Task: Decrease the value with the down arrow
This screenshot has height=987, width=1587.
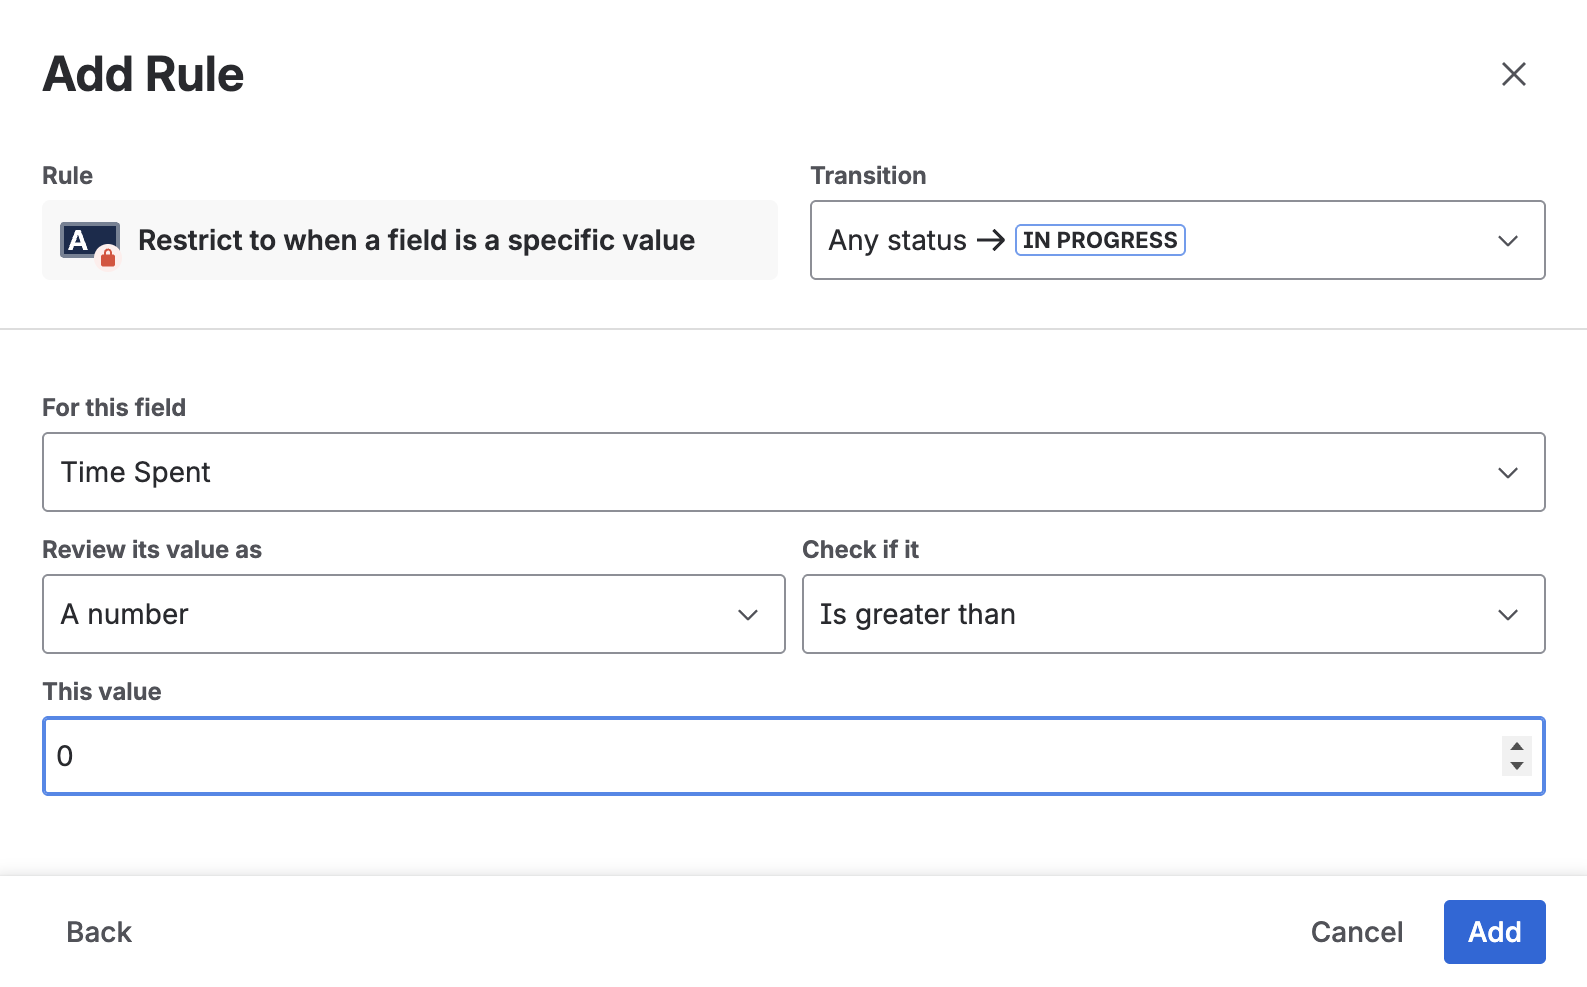Action: coord(1517,766)
